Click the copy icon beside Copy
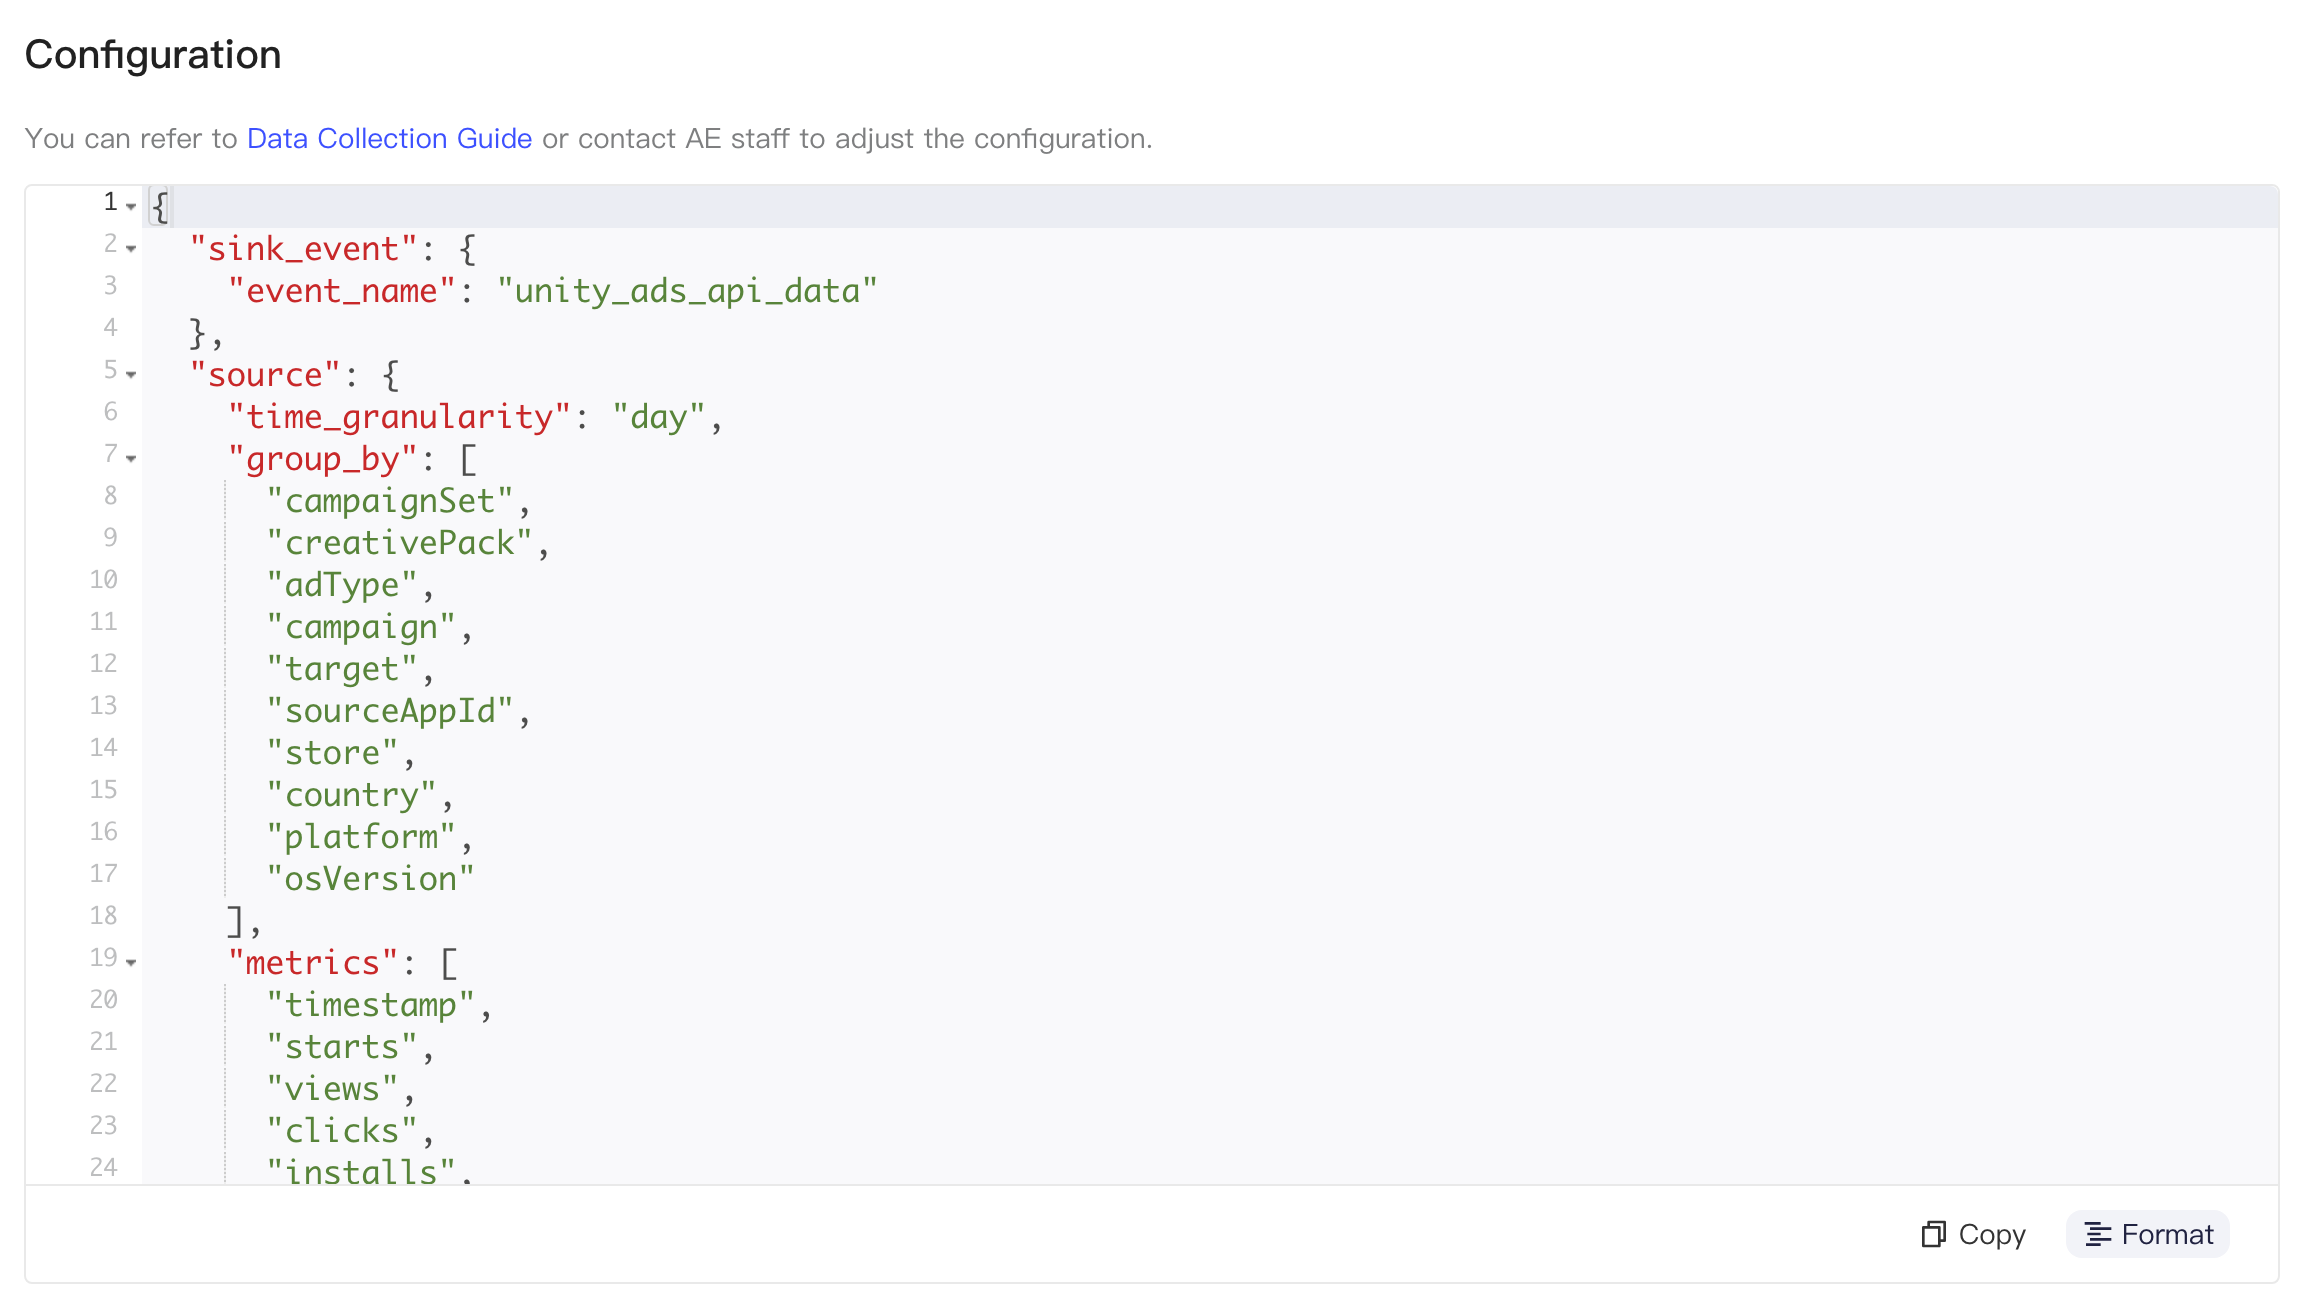The height and width of the screenshot is (1308, 2306). coord(1933,1234)
